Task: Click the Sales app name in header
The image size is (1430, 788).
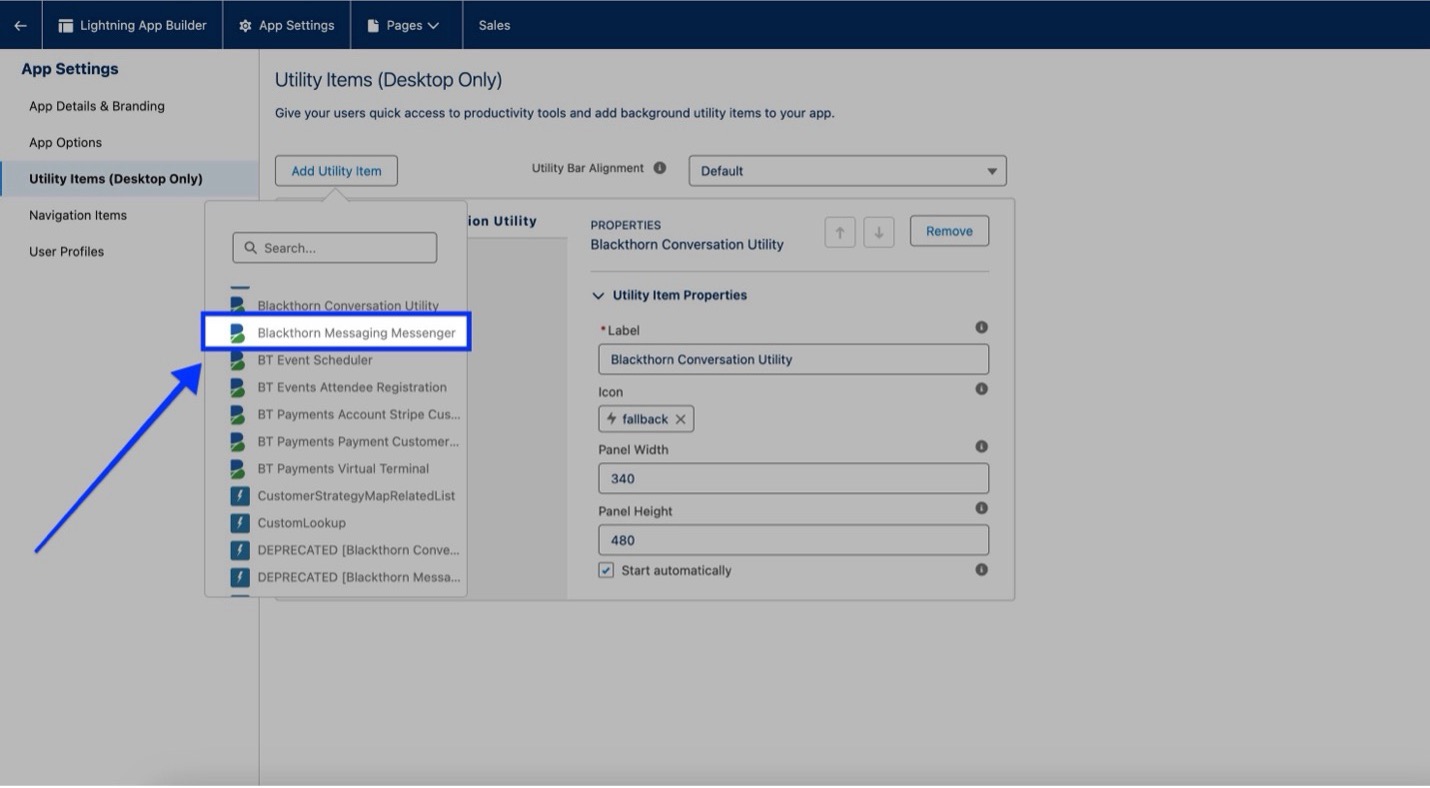Action: tap(494, 25)
